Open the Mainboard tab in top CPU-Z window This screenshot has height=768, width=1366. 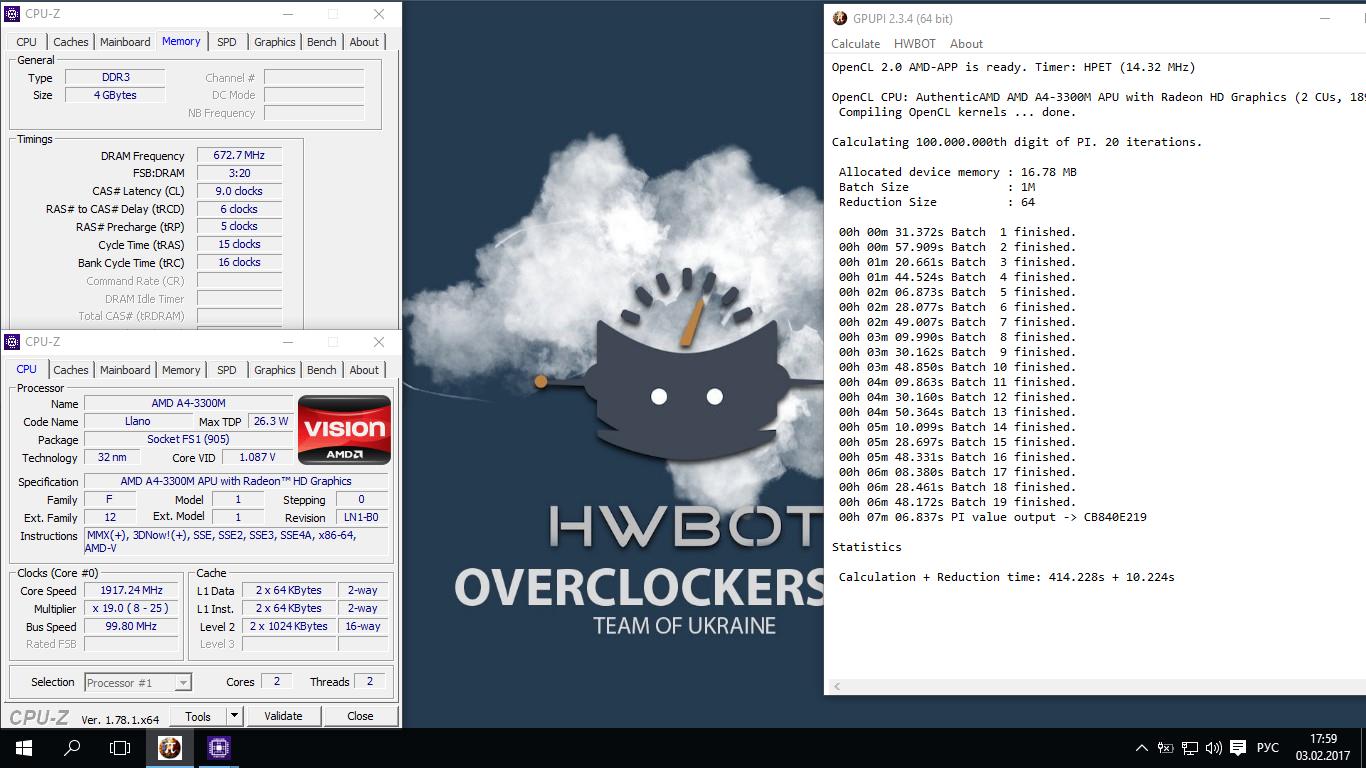(125, 42)
